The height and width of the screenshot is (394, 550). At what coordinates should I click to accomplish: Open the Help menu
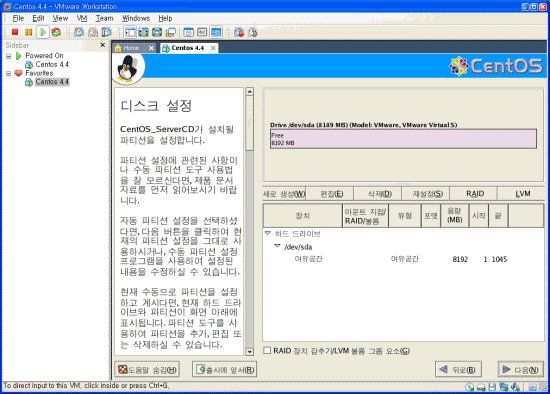(165, 18)
